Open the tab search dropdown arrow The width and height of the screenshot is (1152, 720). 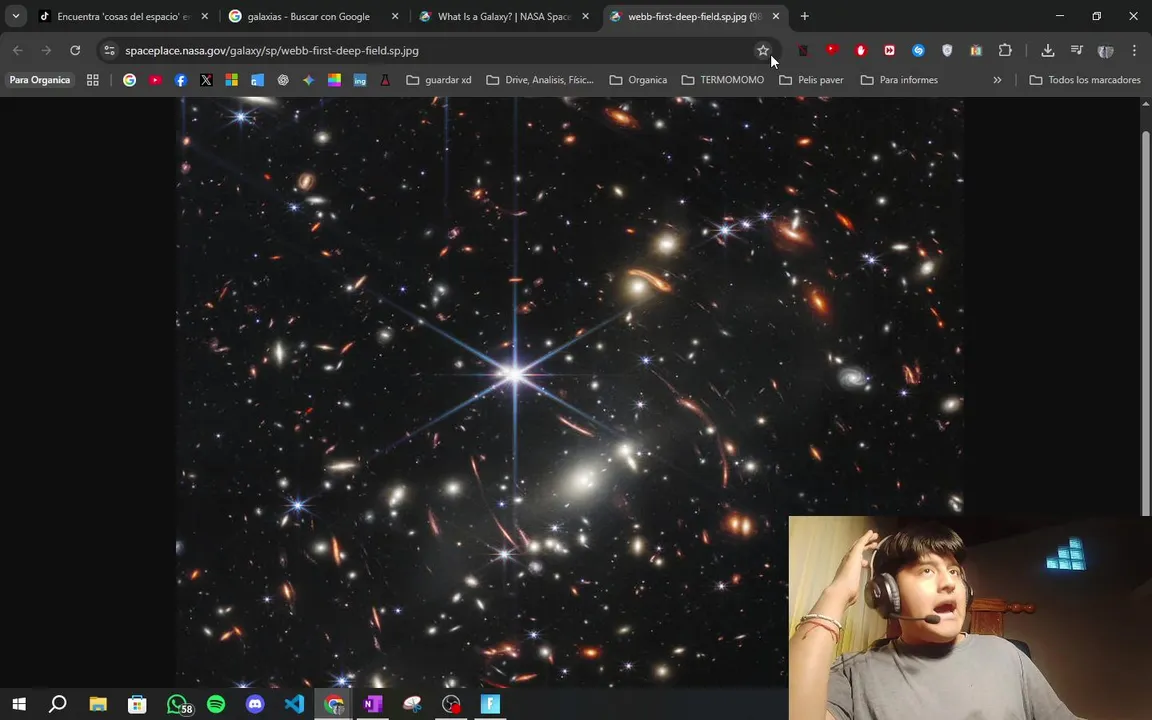point(15,15)
